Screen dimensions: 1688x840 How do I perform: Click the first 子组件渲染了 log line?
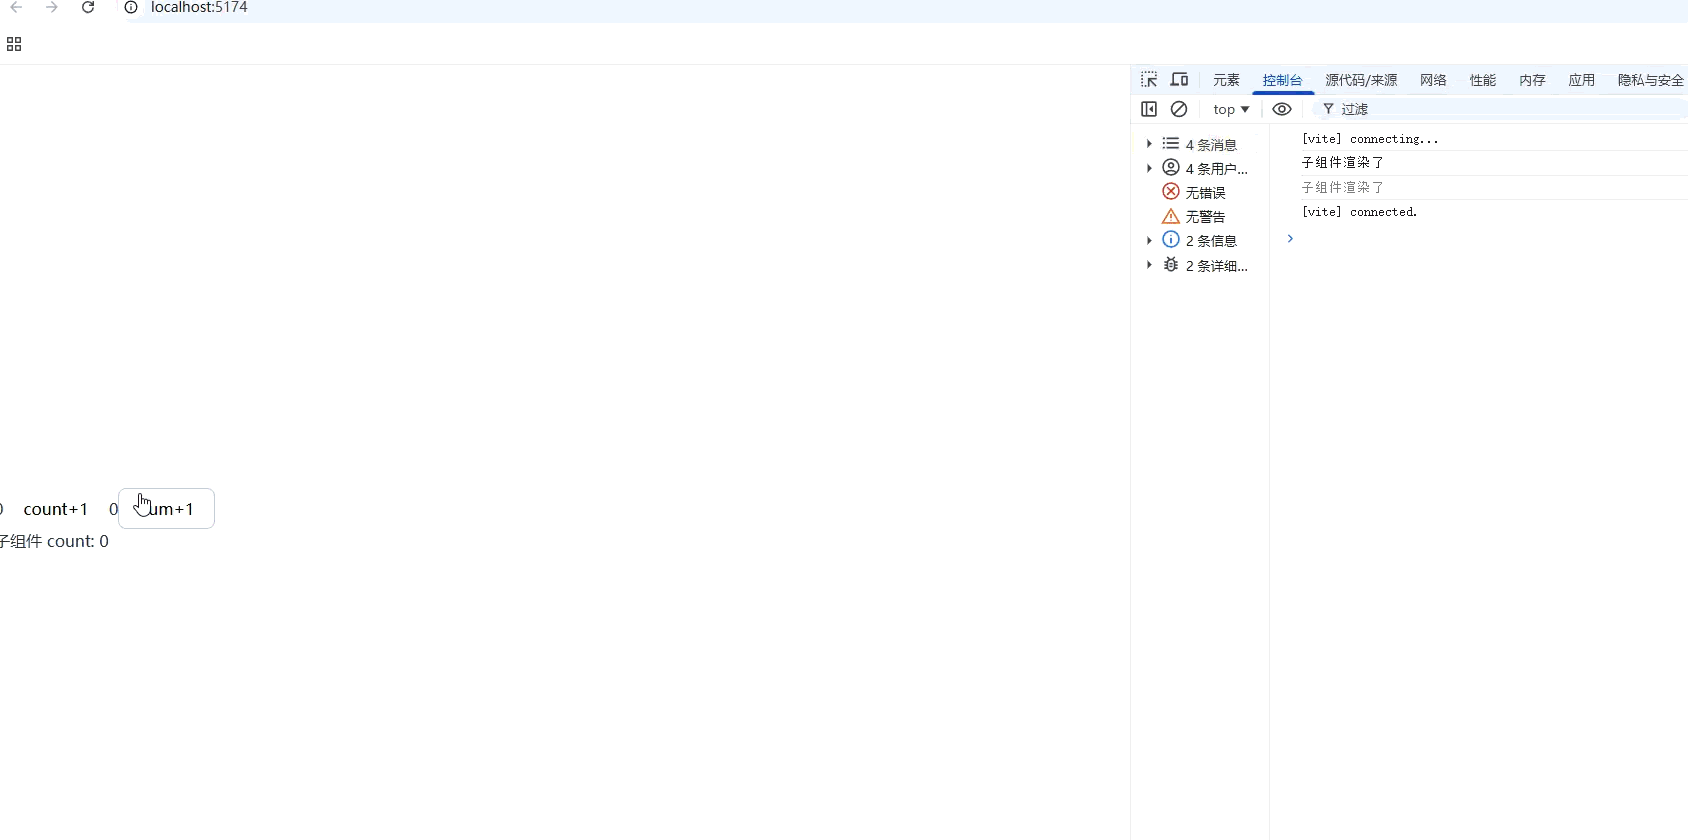click(x=1342, y=163)
